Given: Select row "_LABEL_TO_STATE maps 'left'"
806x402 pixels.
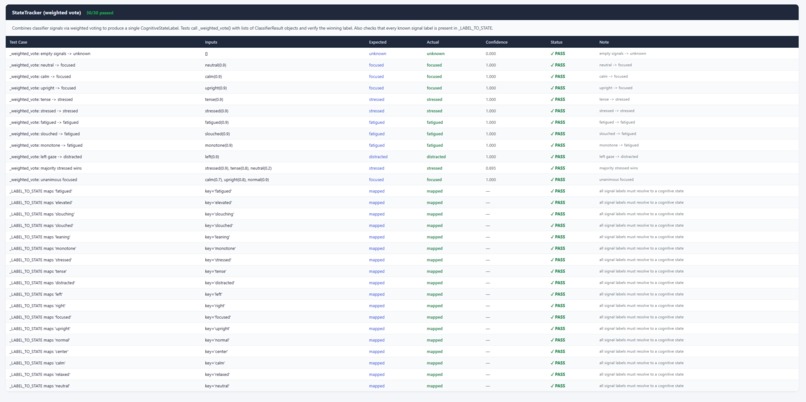Looking at the screenshot, I should [x=402, y=295].
